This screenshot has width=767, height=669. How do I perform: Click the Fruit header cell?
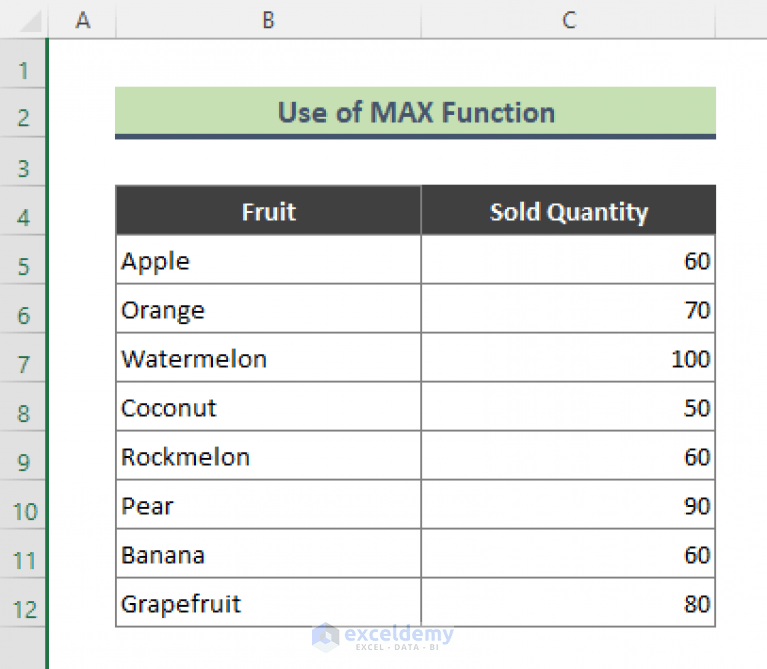pyautogui.click(x=268, y=211)
